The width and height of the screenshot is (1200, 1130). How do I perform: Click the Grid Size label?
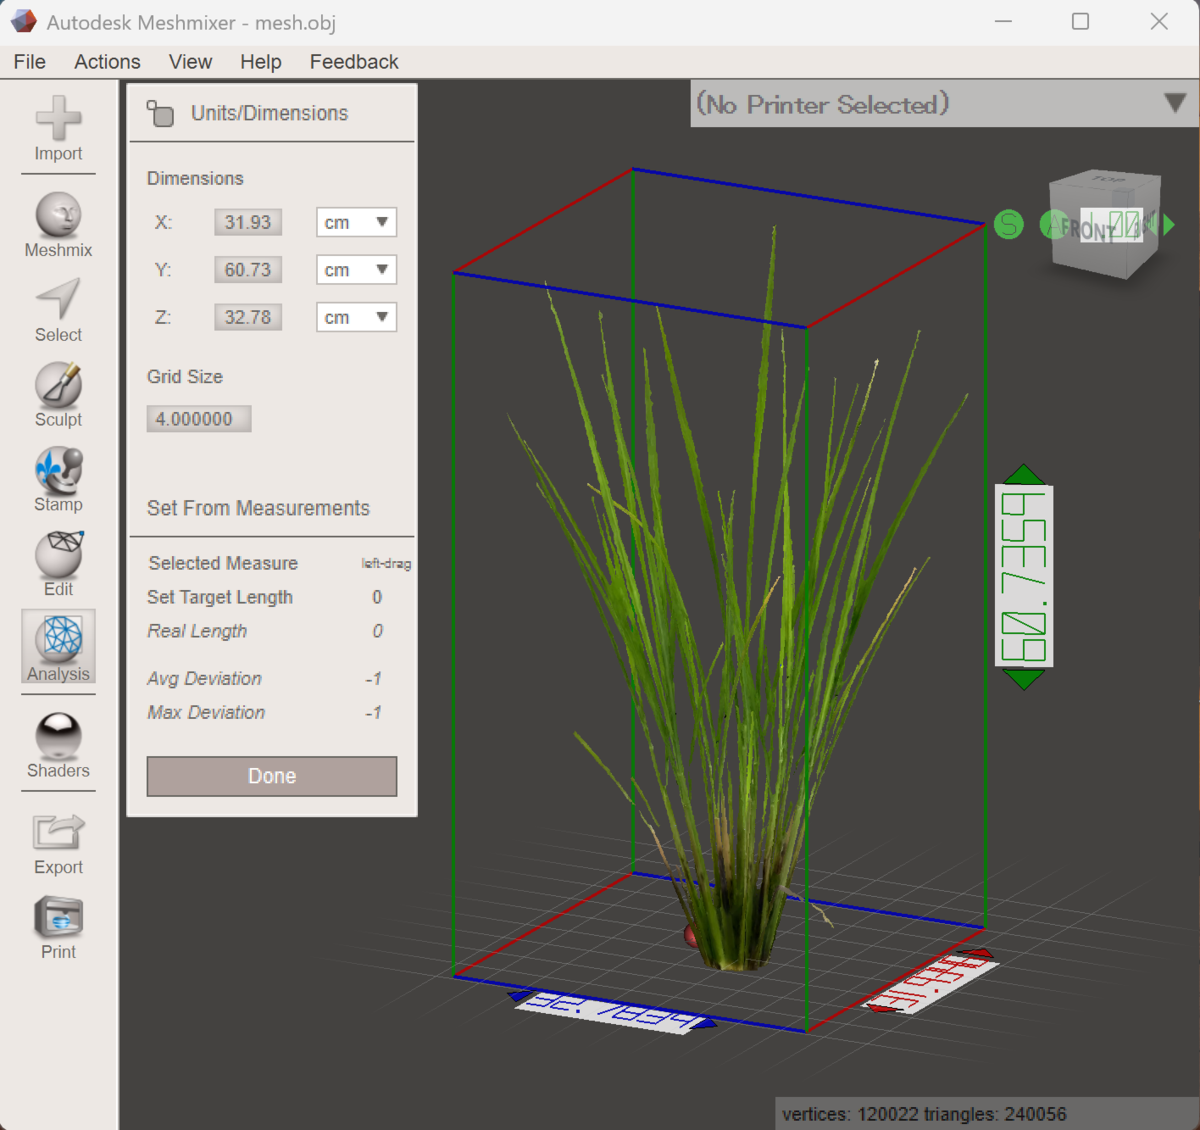(185, 377)
